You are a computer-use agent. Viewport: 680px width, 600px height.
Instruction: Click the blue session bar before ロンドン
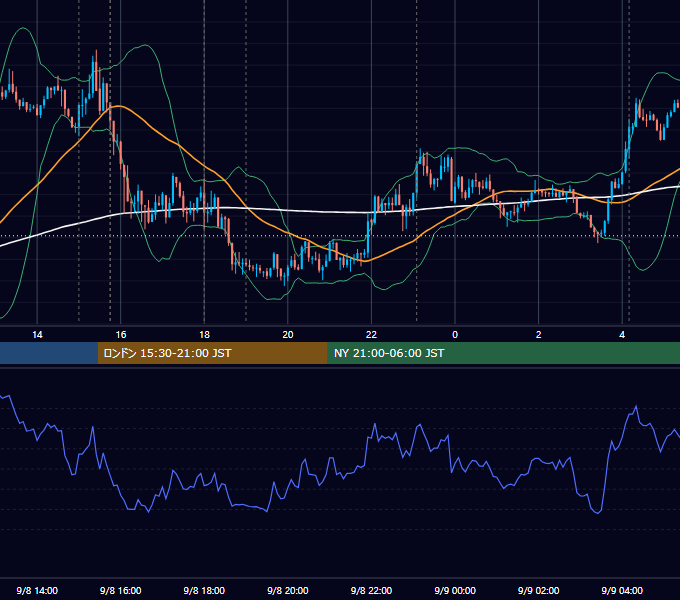49,353
